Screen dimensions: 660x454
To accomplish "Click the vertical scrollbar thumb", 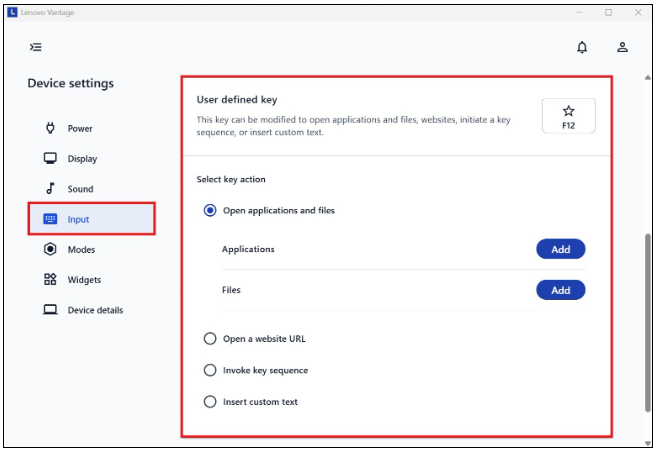I will [647, 322].
